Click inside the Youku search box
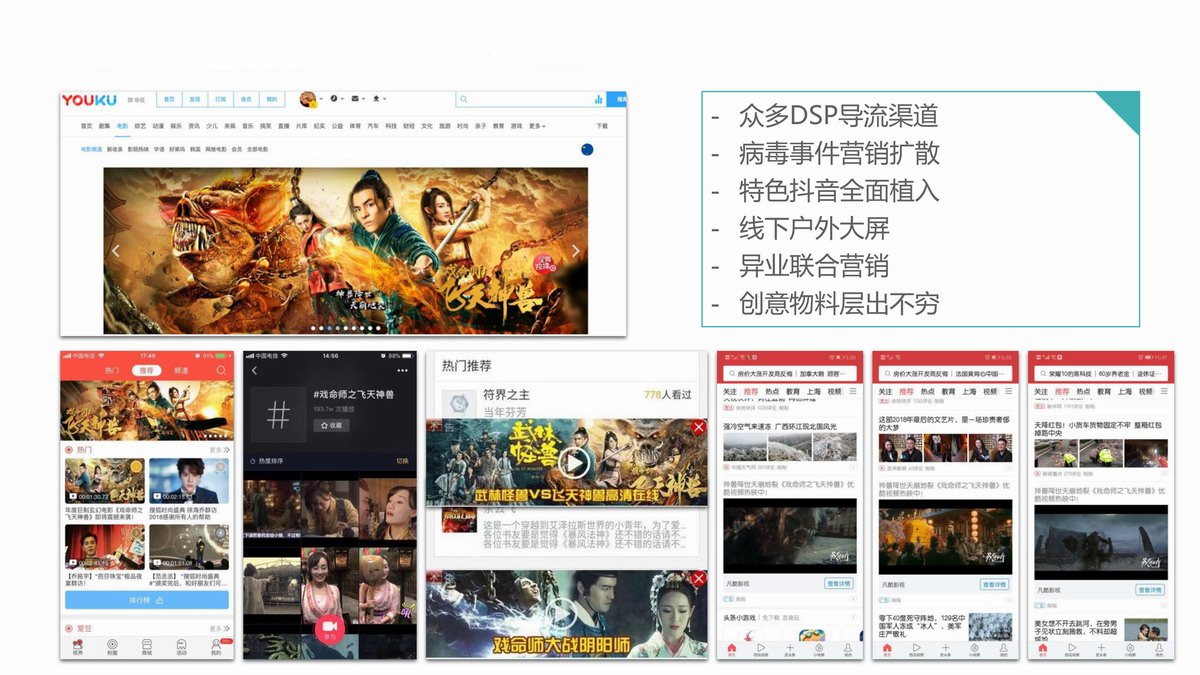The image size is (1200, 675). click(x=525, y=99)
